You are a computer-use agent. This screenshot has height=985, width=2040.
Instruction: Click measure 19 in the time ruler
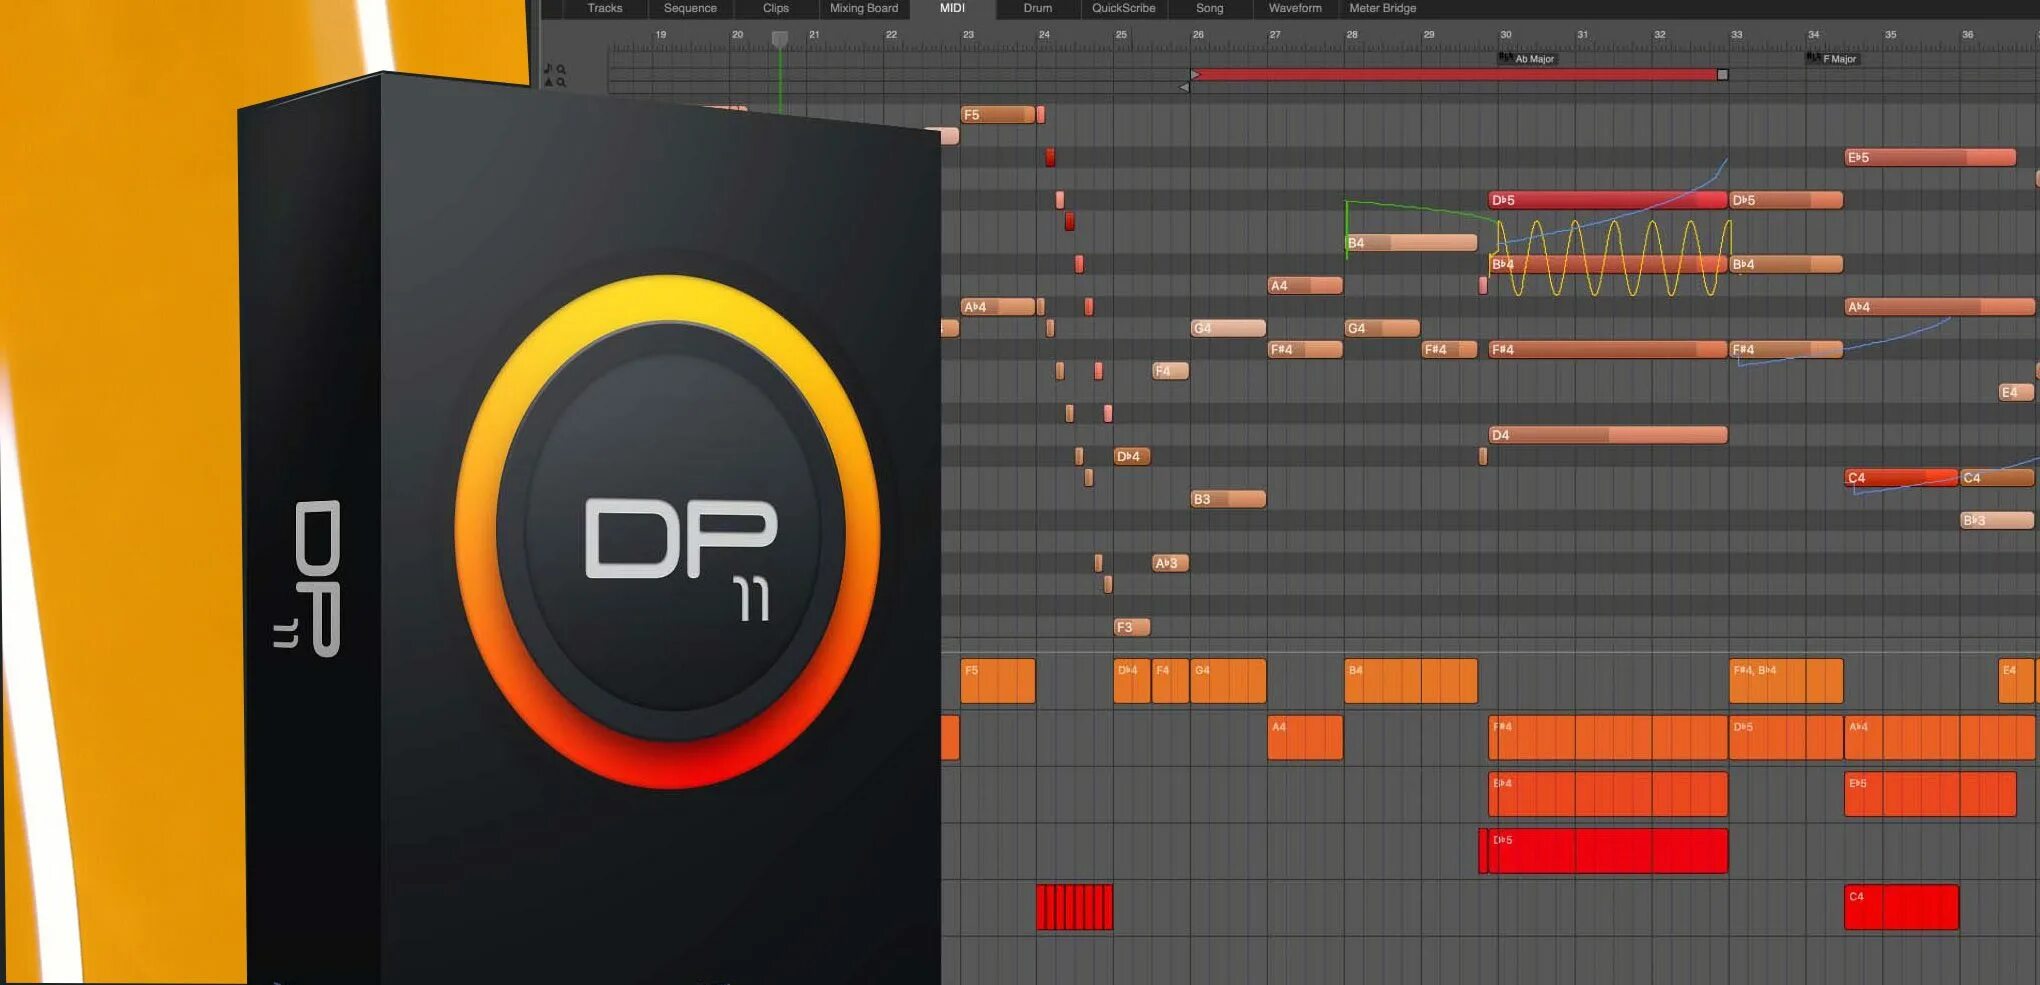click(661, 35)
